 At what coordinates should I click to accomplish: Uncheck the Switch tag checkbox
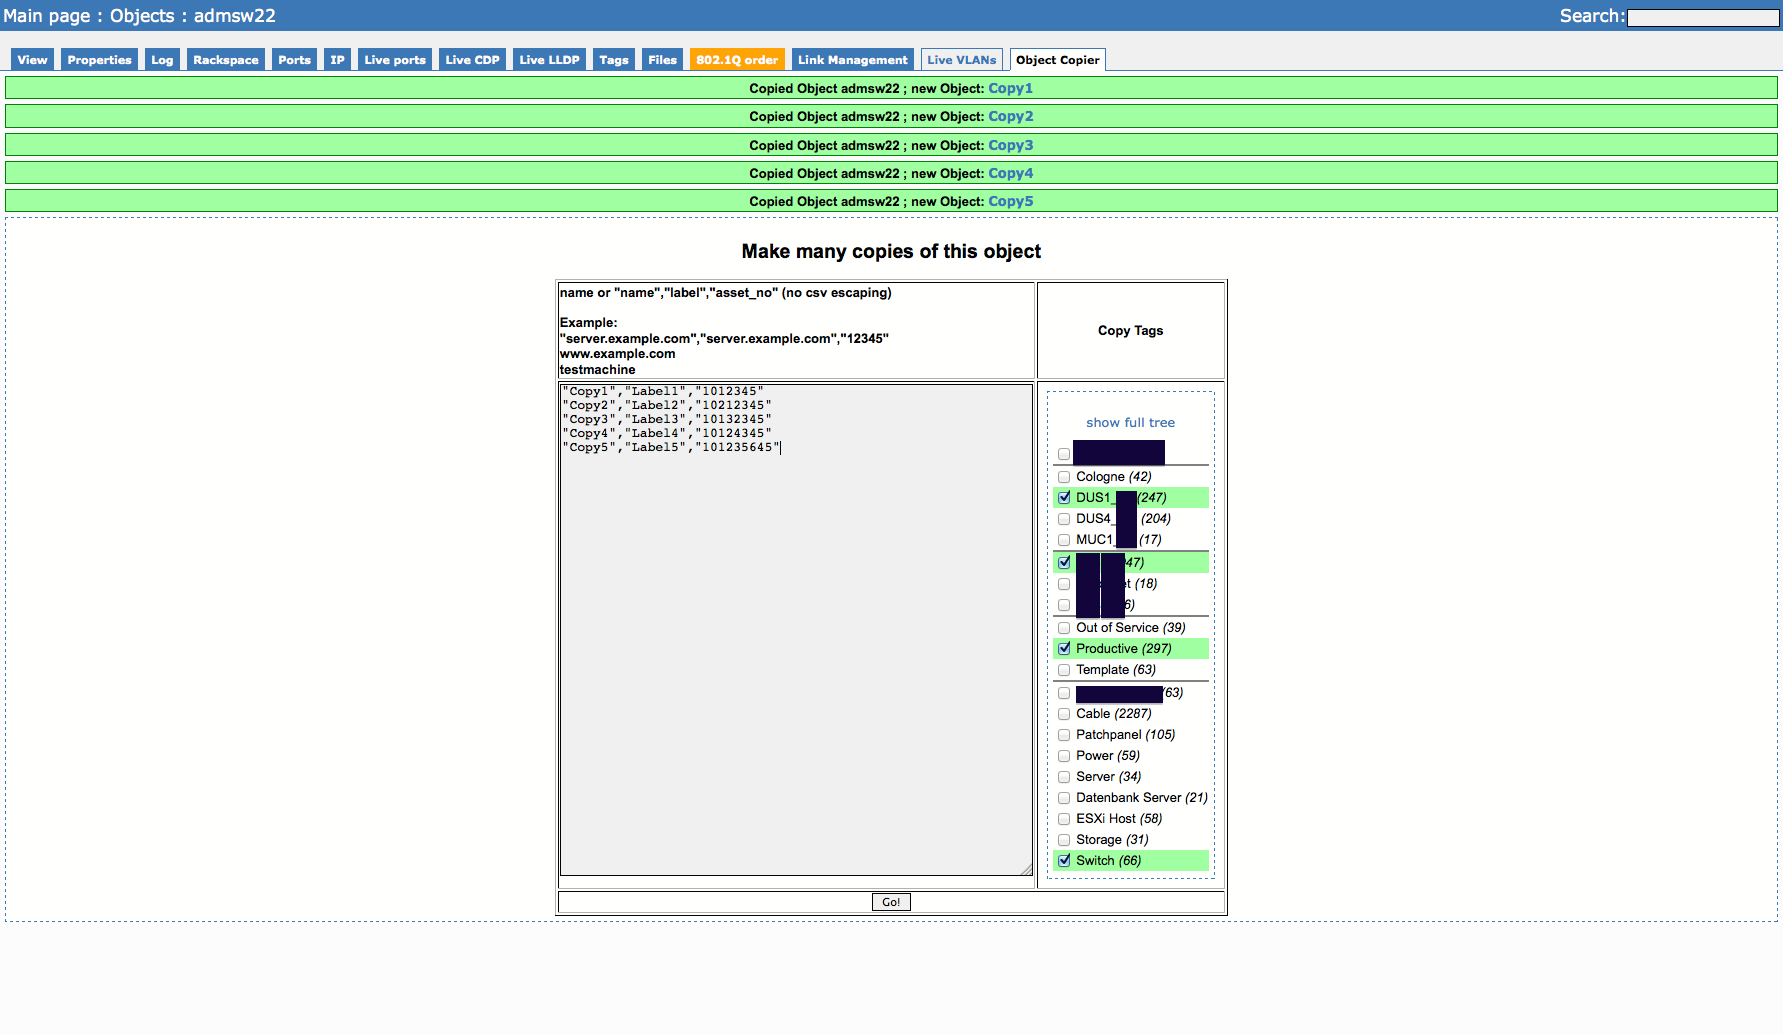(x=1064, y=860)
